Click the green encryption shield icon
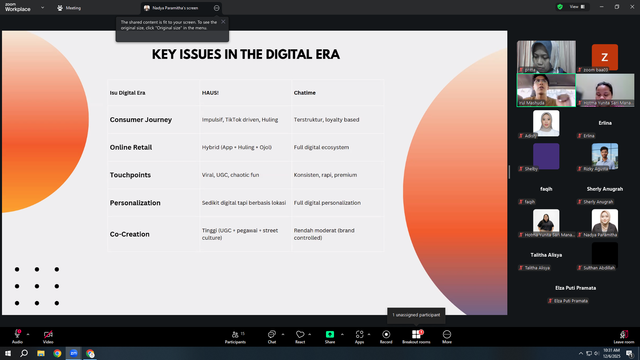Screen dimensions: 640x360 pyautogui.click(x=560, y=7)
